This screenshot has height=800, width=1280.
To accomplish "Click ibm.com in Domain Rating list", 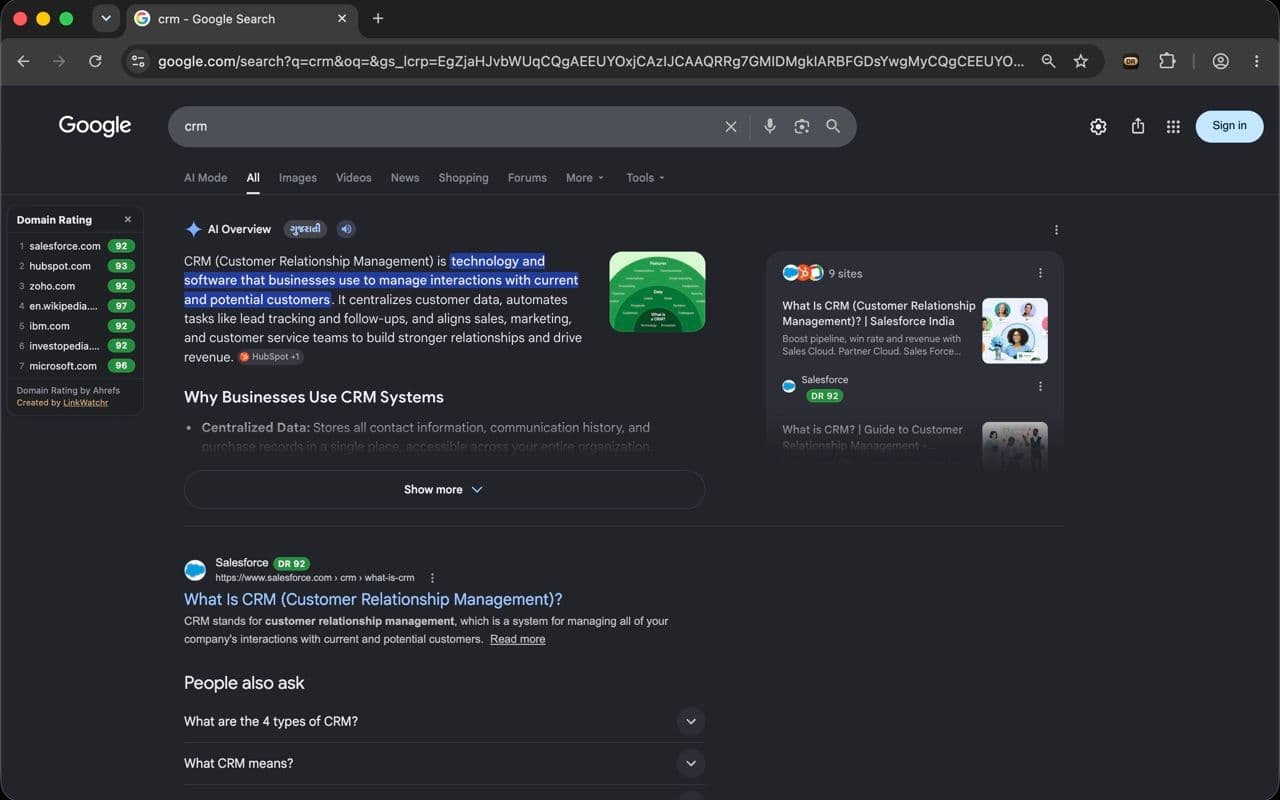I will (49, 326).
